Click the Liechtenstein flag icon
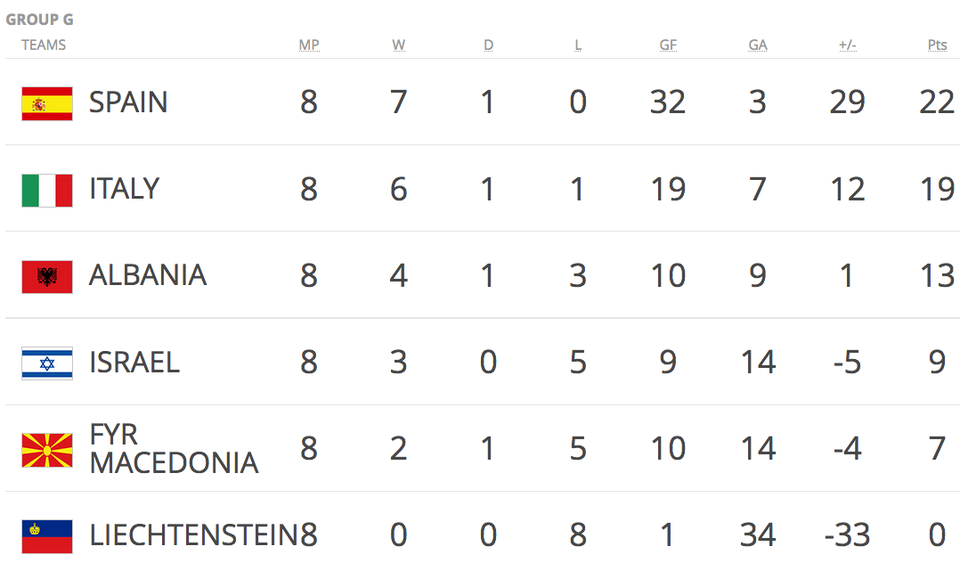The height and width of the screenshot is (563, 960). (47, 537)
